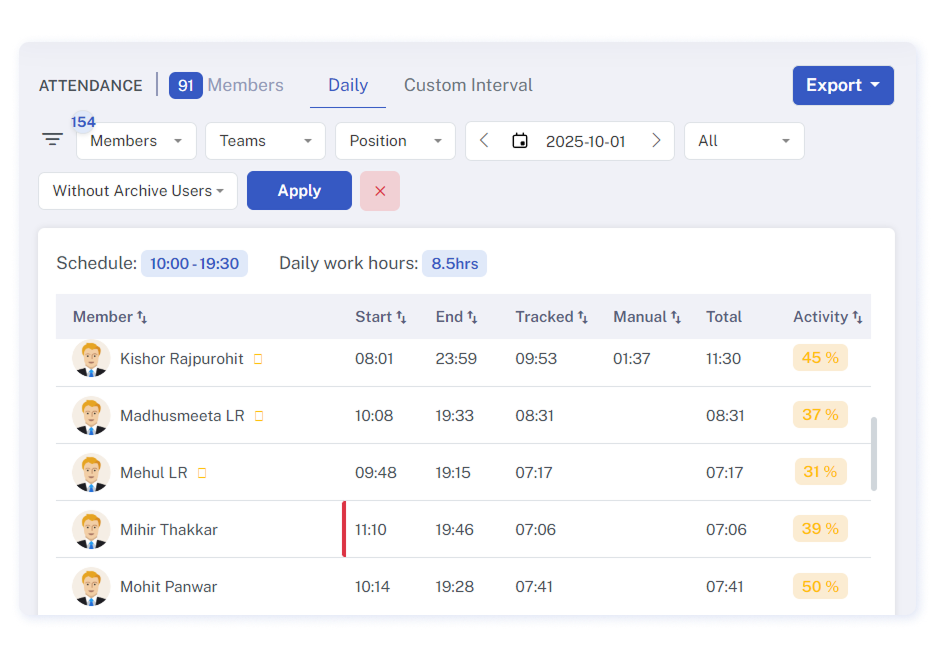Select the Daily tab
Screen dimensions: 934x656
click(x=348, y=86)
